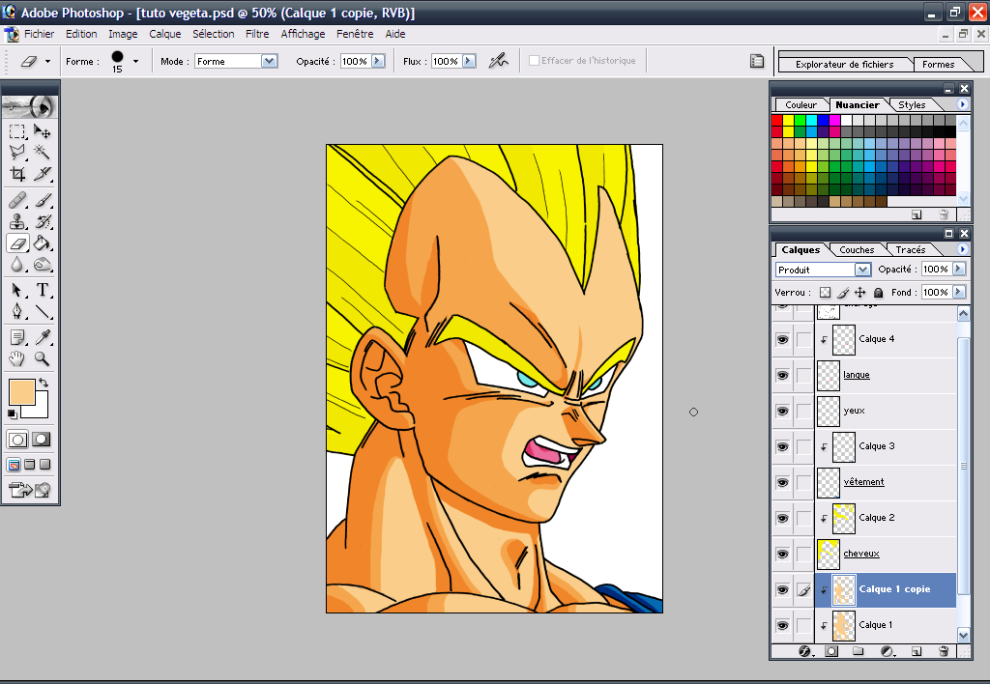Select the Move tool
Image resolution: width=990 pixels, height=684 pixels.
pyautogui.click(x=42, y=131)
